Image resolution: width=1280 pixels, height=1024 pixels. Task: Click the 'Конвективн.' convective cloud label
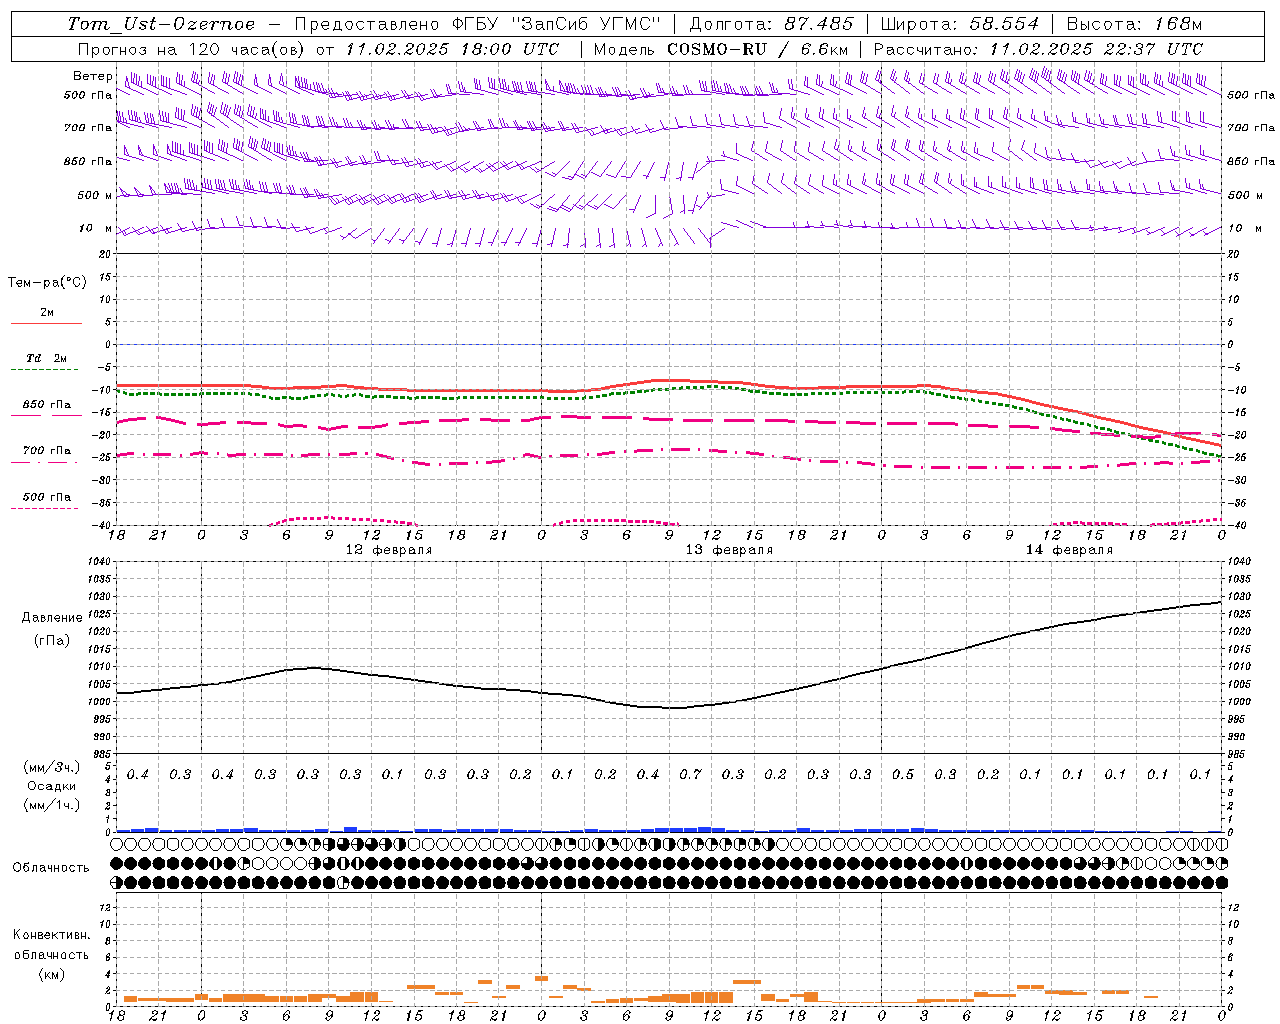51,935
